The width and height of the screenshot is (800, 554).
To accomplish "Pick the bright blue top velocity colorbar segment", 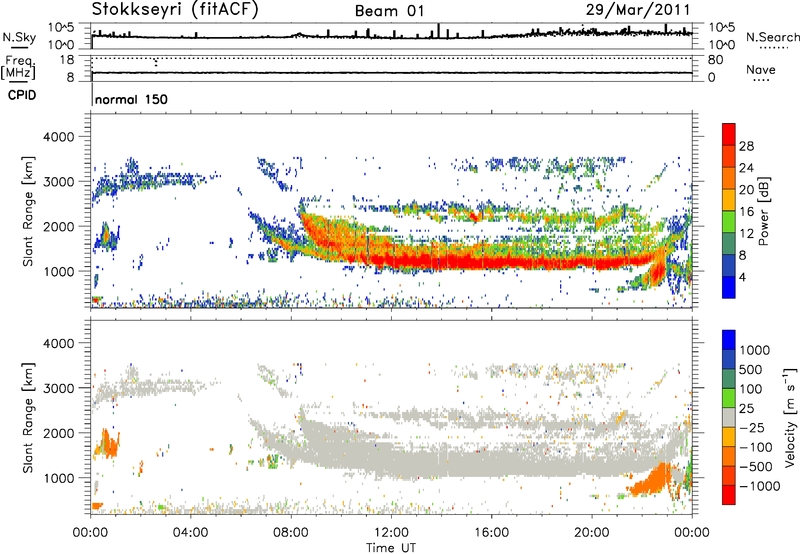I will click(x=729, y=340).
